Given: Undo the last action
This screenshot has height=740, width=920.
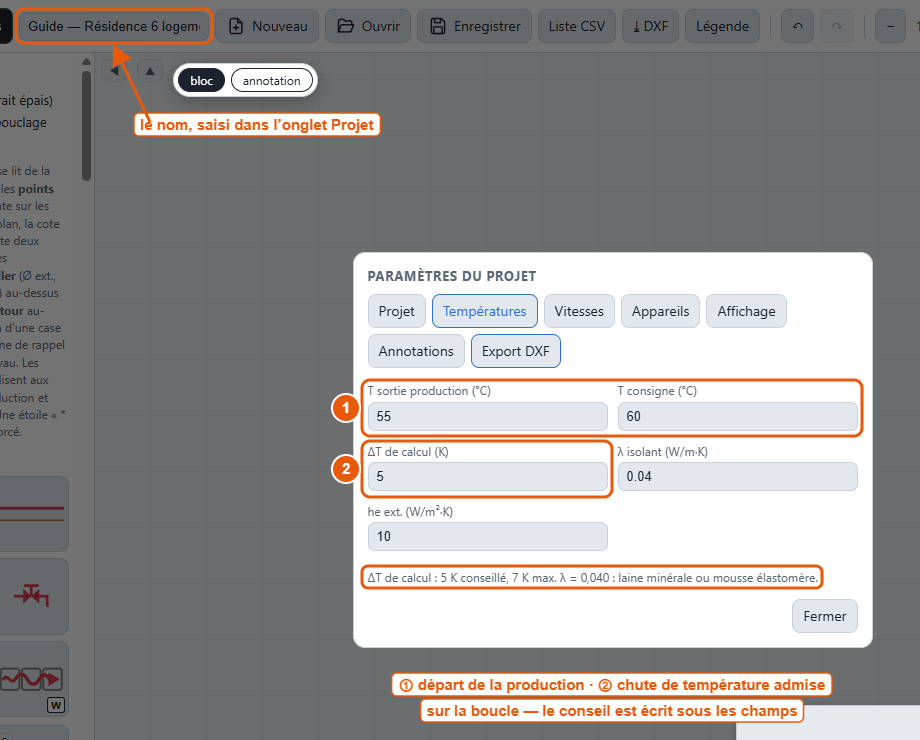Looking at the screenshot, I should pyautogui.click(x=797, y=26).
